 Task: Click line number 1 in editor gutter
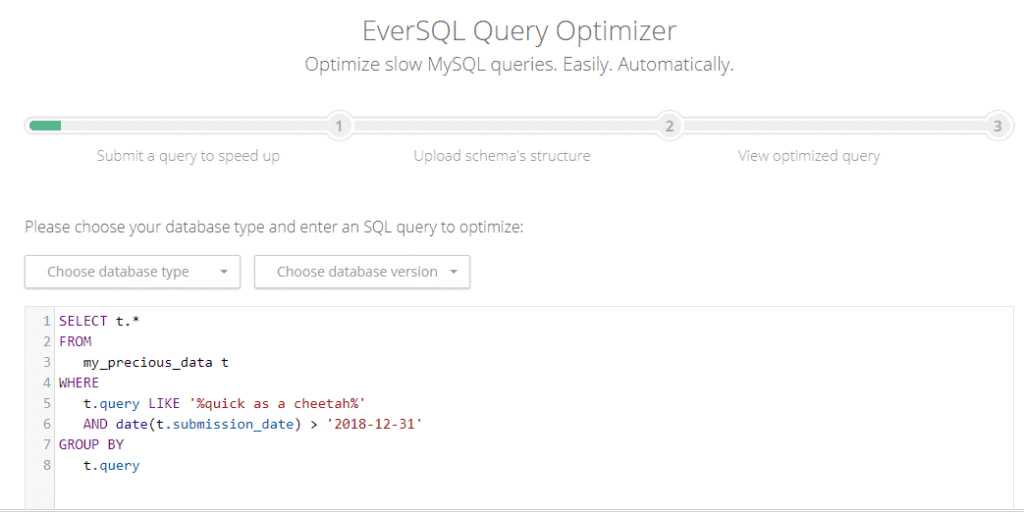(46, 321)
